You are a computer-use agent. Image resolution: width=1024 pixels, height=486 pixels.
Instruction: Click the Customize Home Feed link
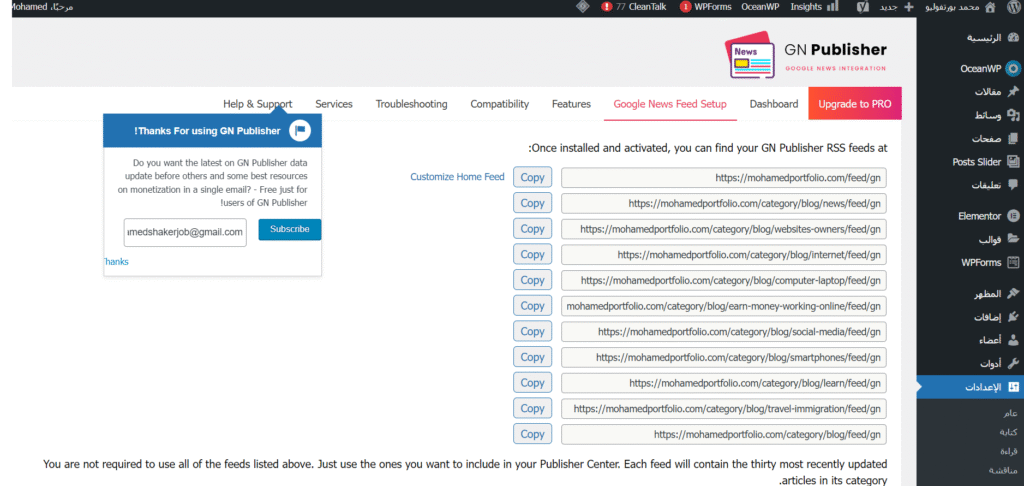457,176
